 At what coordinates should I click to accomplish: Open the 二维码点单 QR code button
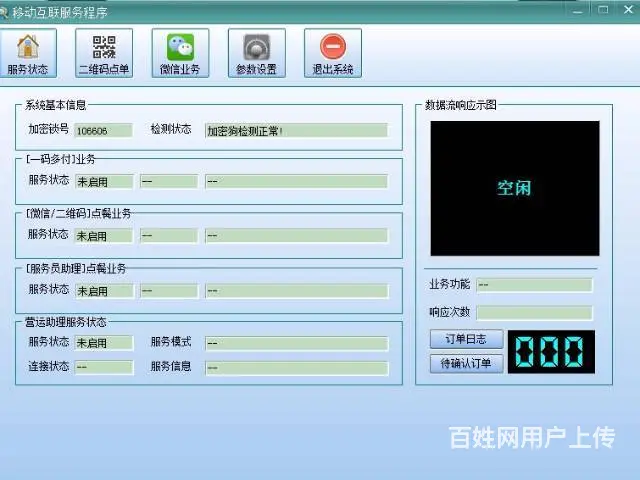coord(104,53)
